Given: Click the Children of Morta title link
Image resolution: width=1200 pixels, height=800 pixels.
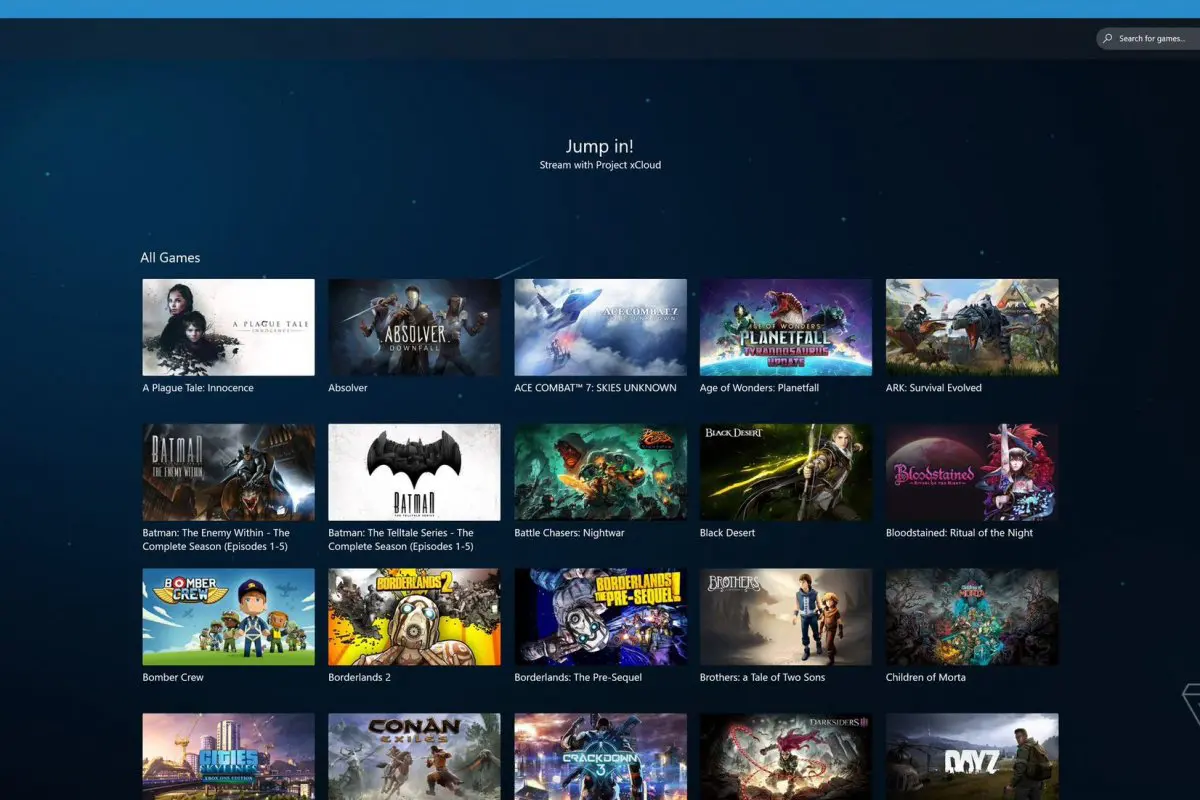Looking at the screenshot, I should point(925,678).
